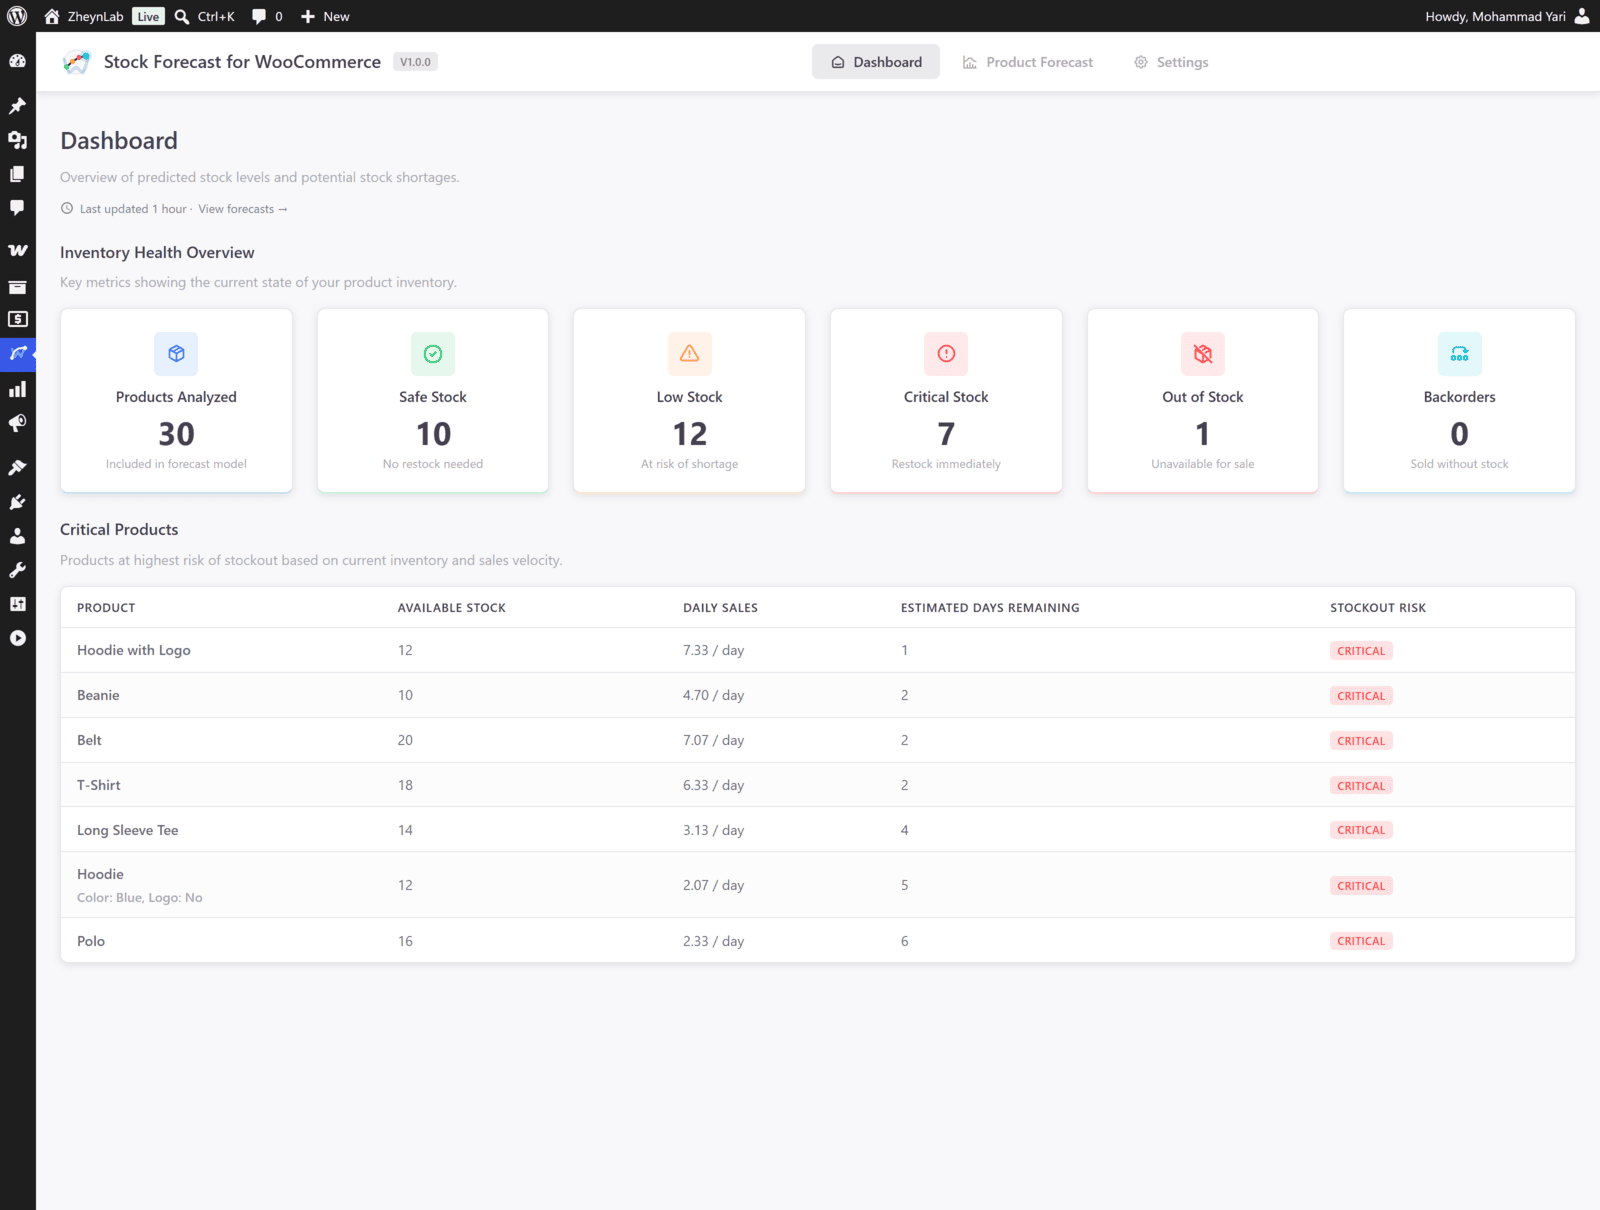Click the Critical Stock alert icon
1600x1210 pixels.
click(x=946, y=354)
